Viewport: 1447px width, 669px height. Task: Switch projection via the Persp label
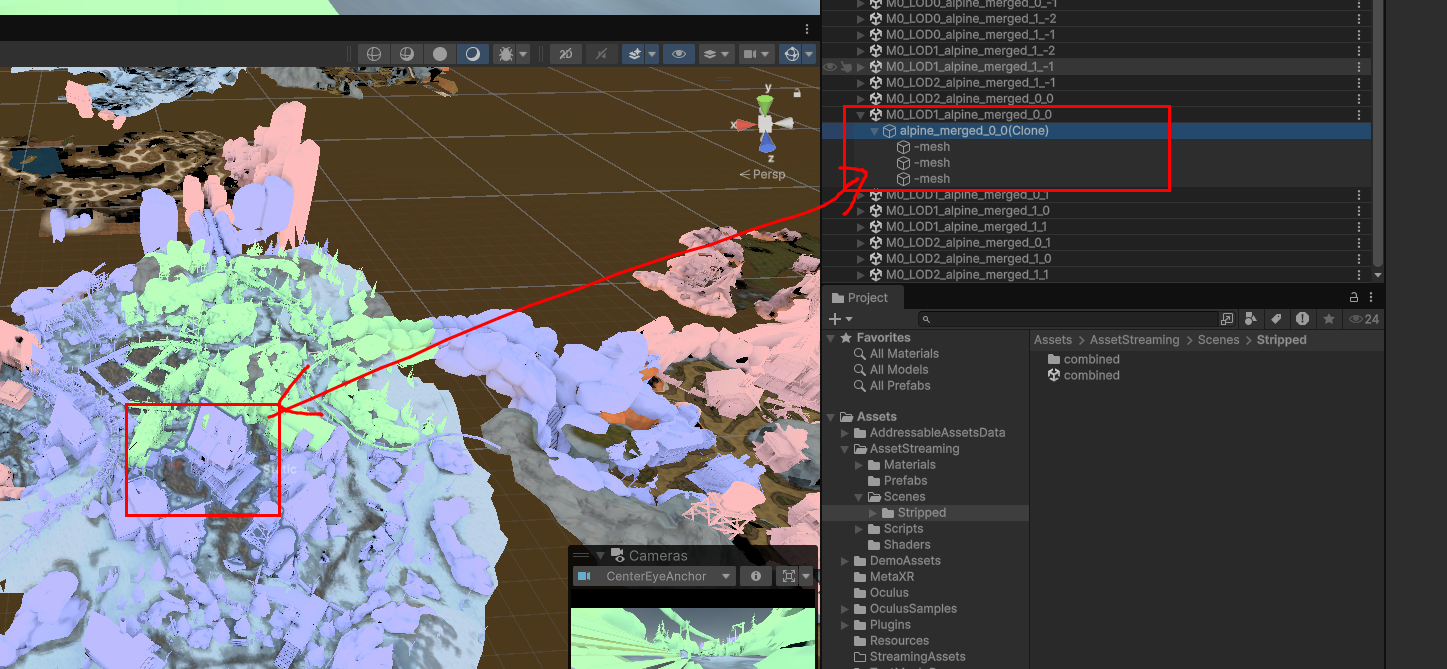pos(762,174)
